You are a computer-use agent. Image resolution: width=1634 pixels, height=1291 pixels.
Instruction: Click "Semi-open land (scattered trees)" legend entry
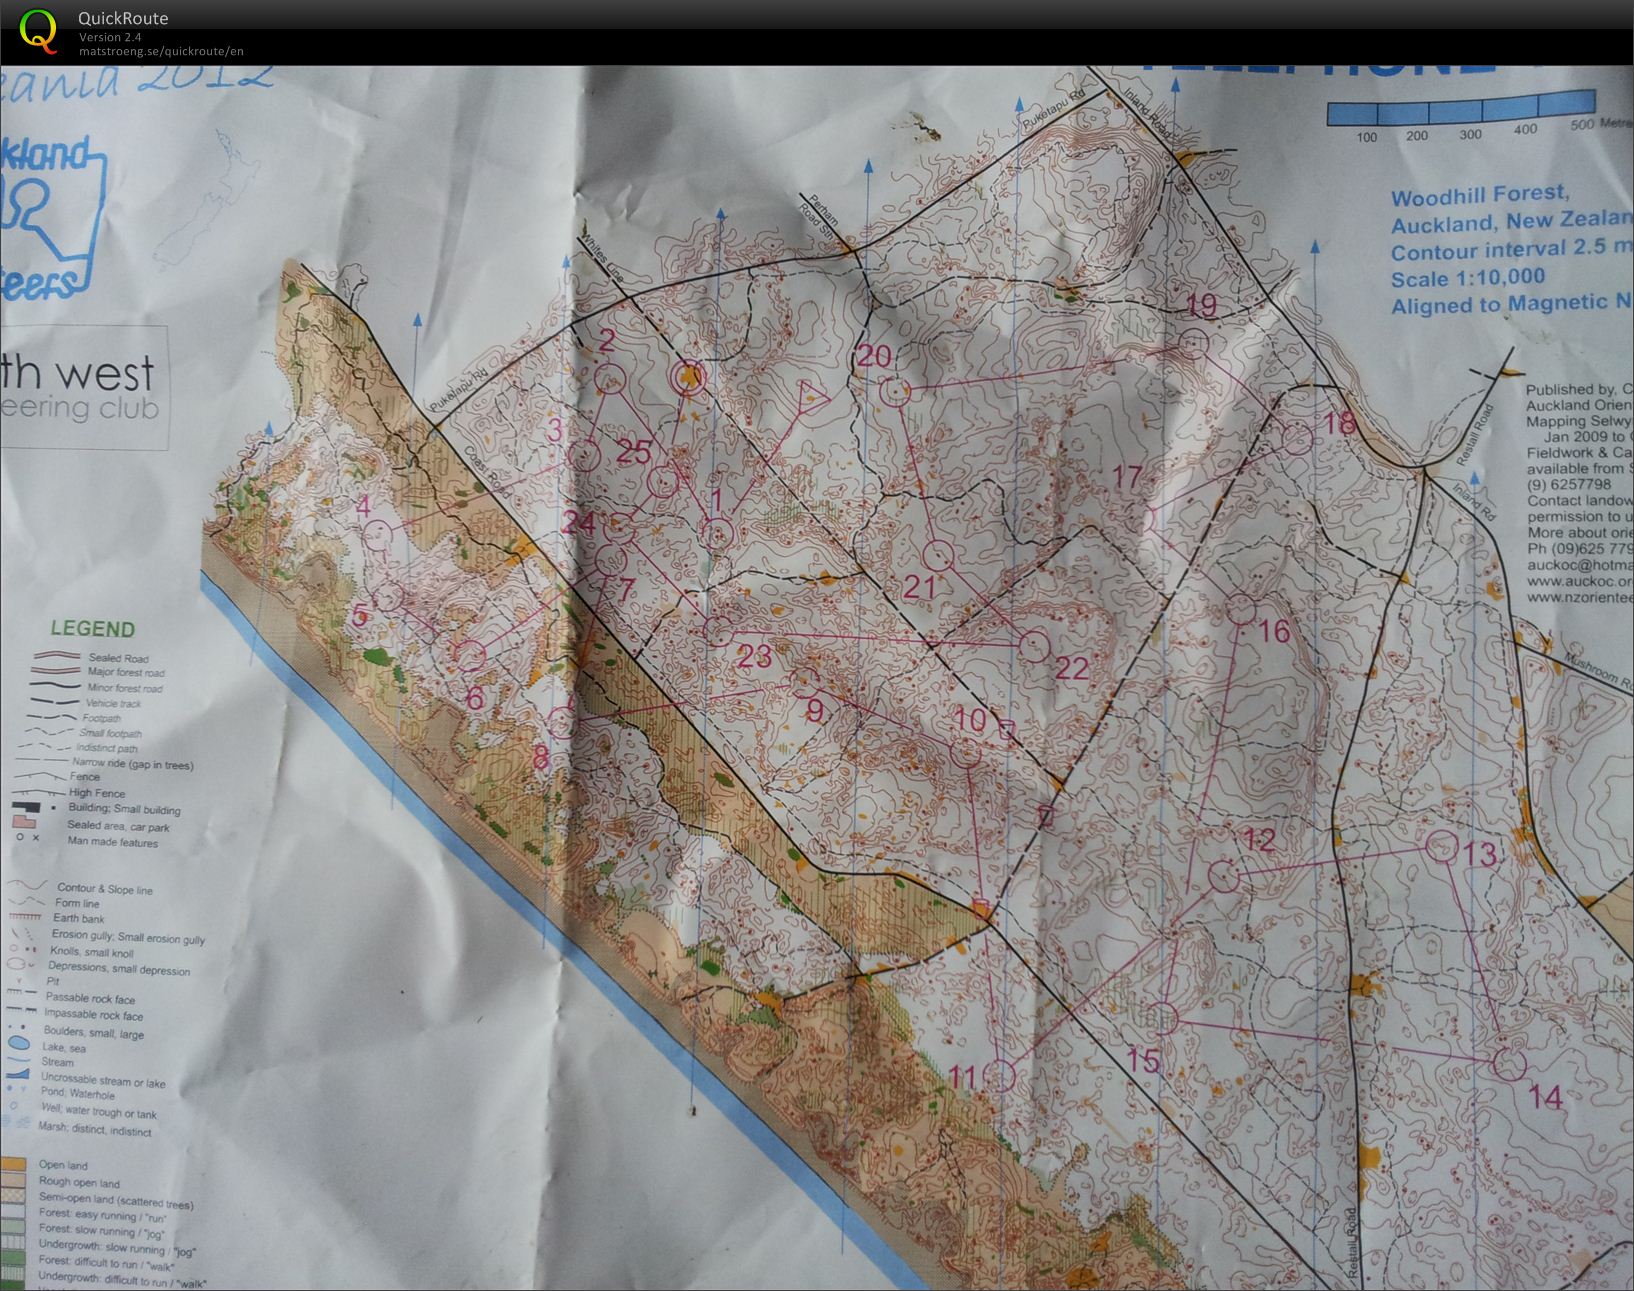click(x=116, y=1203)
